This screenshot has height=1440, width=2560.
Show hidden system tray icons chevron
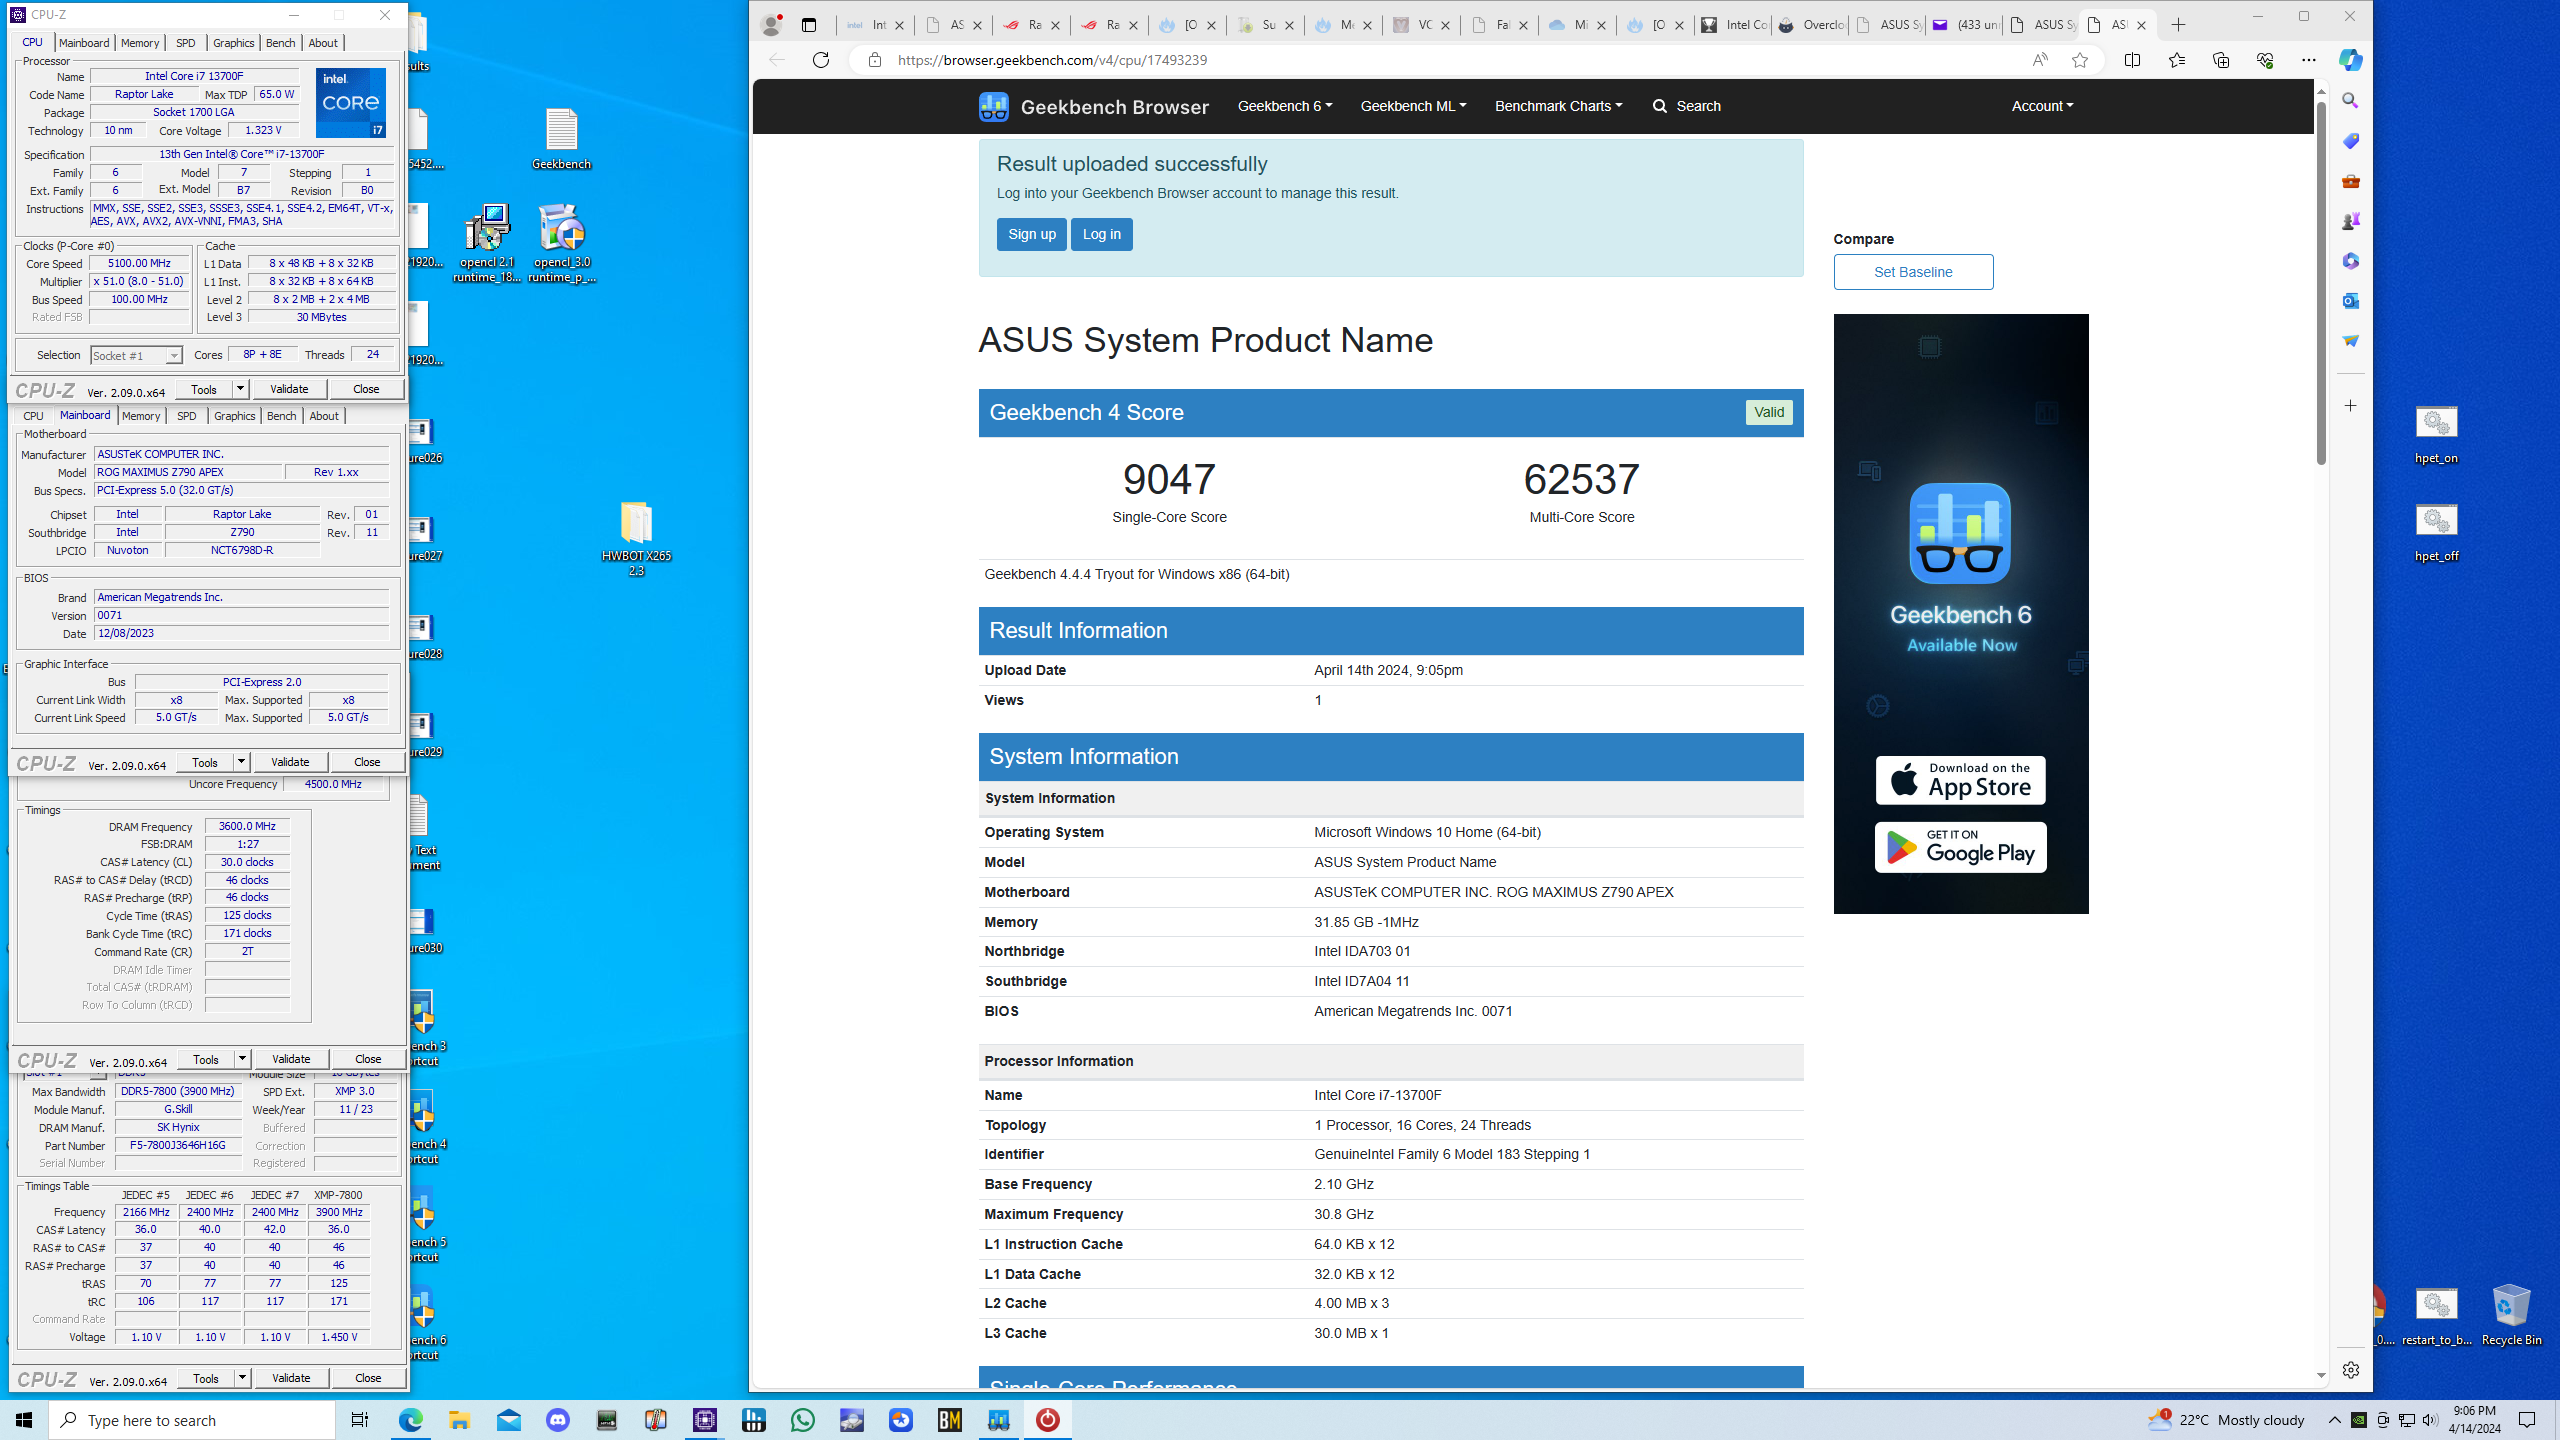point(2334,1420)
